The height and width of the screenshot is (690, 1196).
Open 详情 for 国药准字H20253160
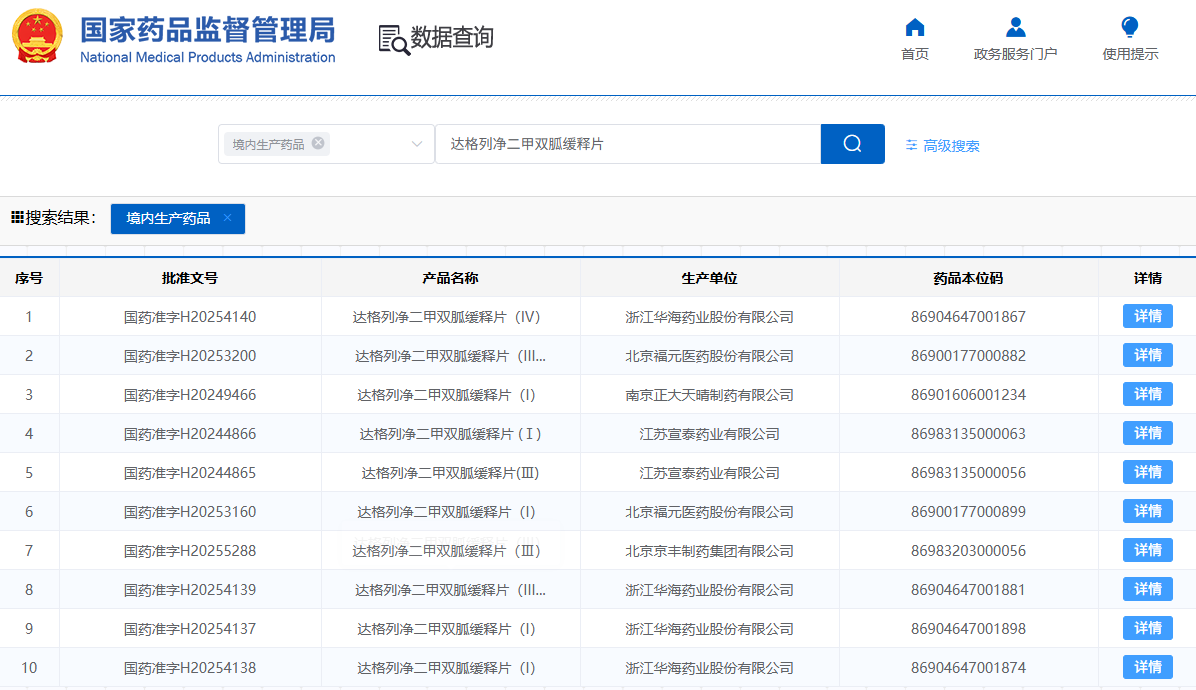[x=1147, y=511]
